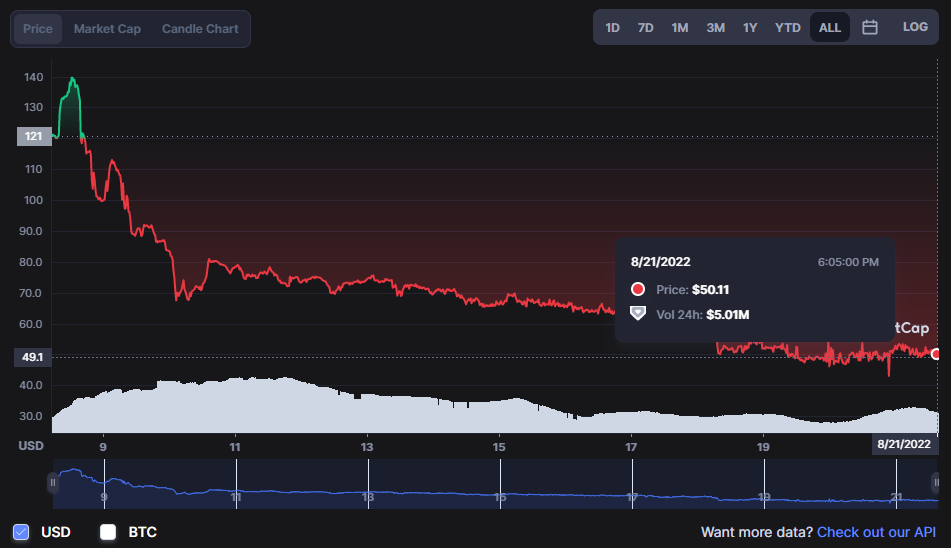Open the Check out our API link

(x=876, y=532)
